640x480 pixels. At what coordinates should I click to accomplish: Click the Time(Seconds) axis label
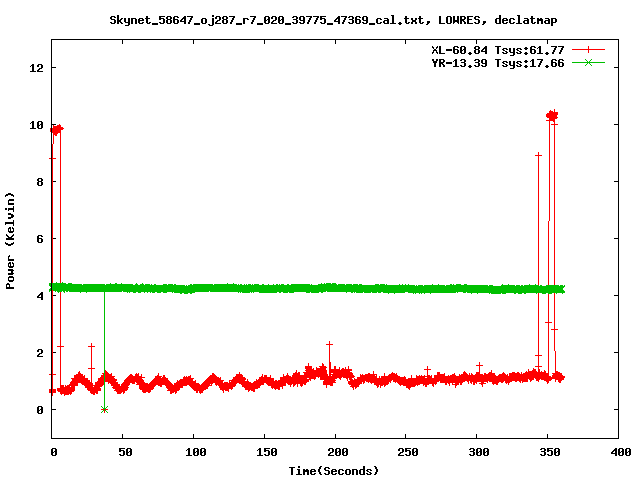333,471
